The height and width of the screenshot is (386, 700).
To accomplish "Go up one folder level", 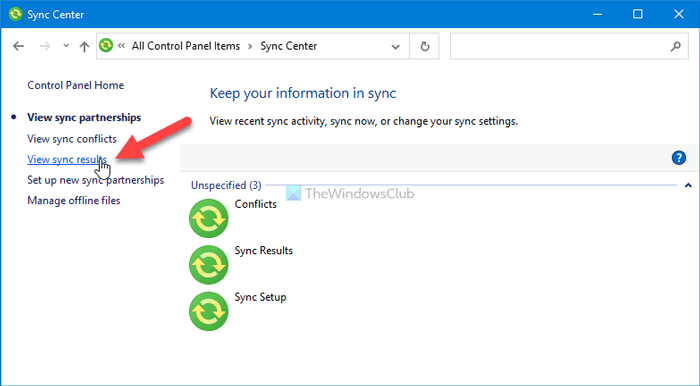I will [x=84, y=46].
